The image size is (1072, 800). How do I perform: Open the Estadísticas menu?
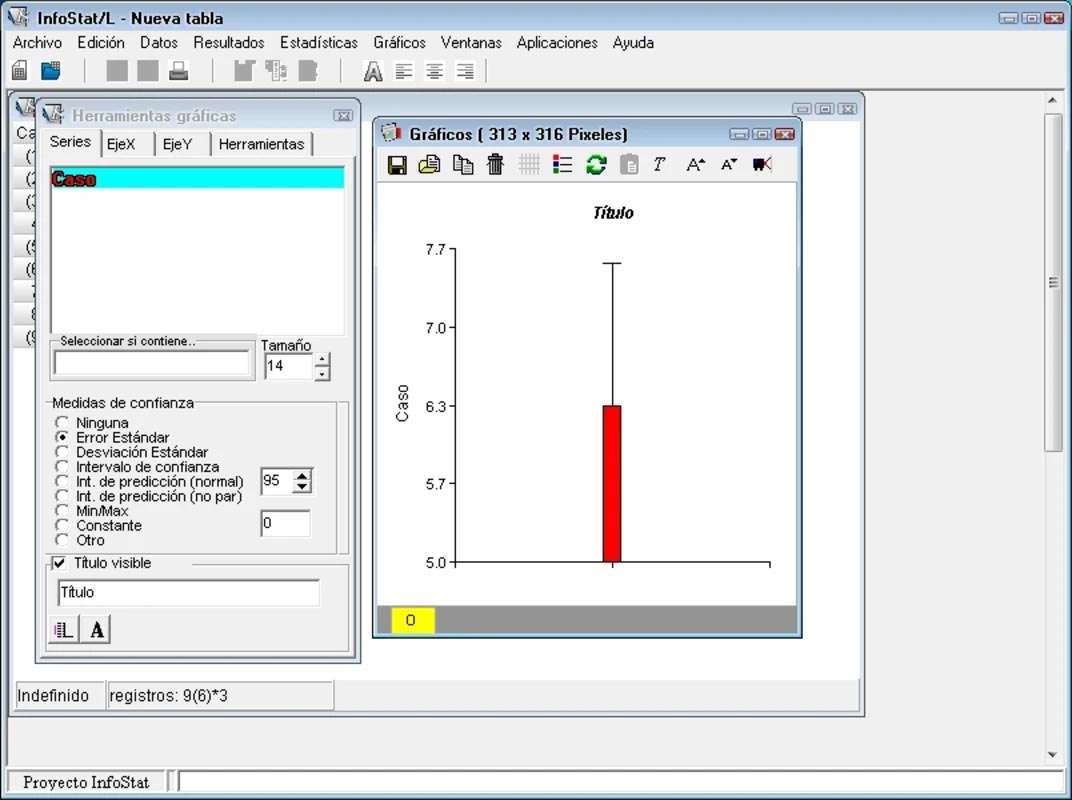[318, 43]
